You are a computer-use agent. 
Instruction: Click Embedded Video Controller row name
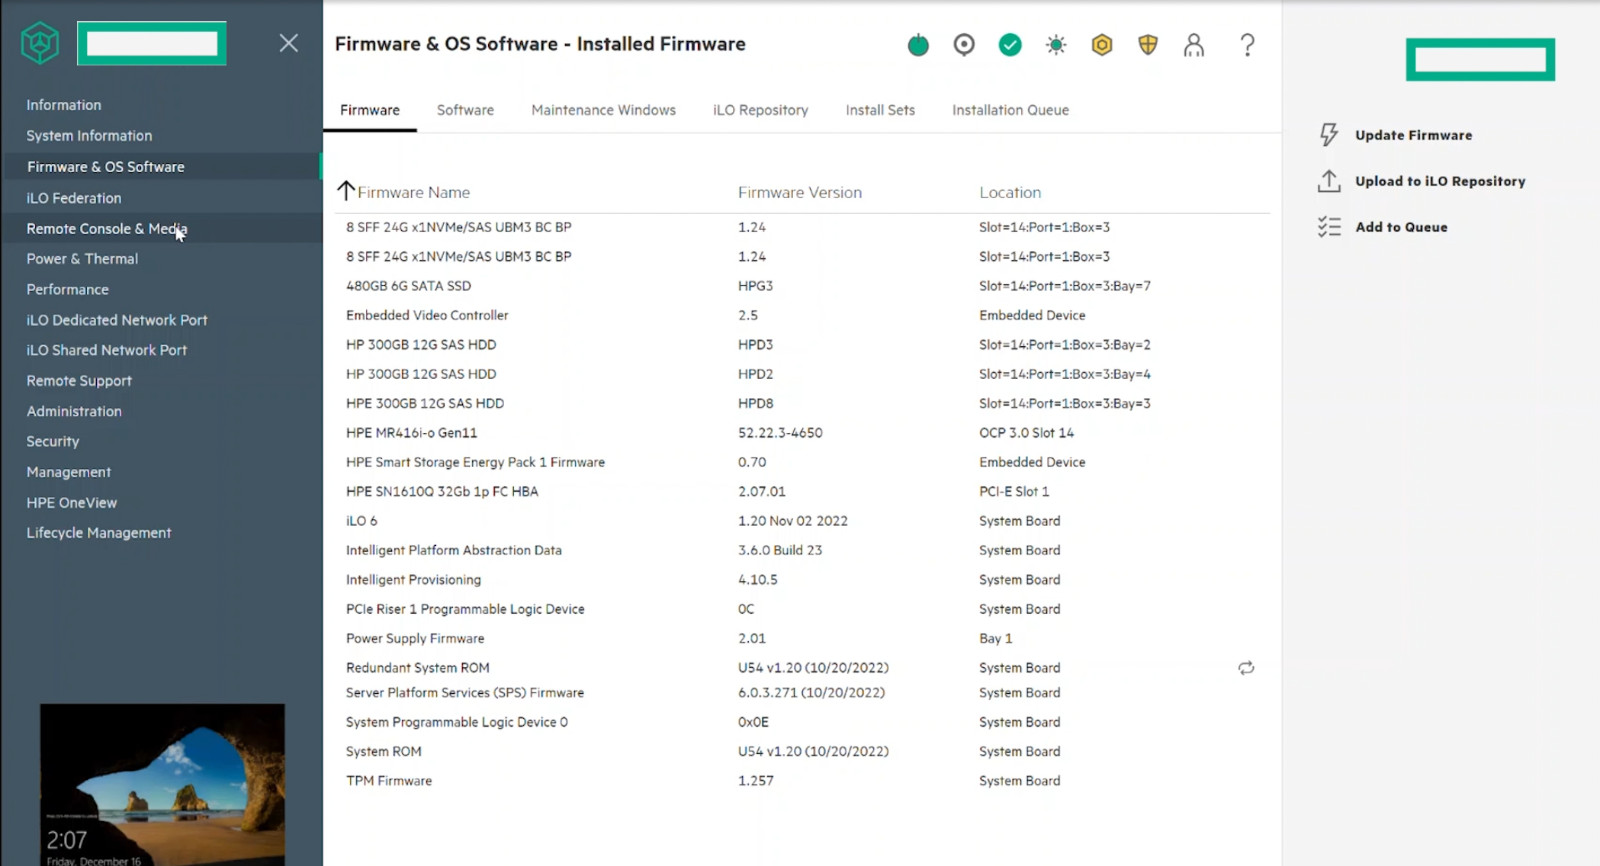point(427,315)
